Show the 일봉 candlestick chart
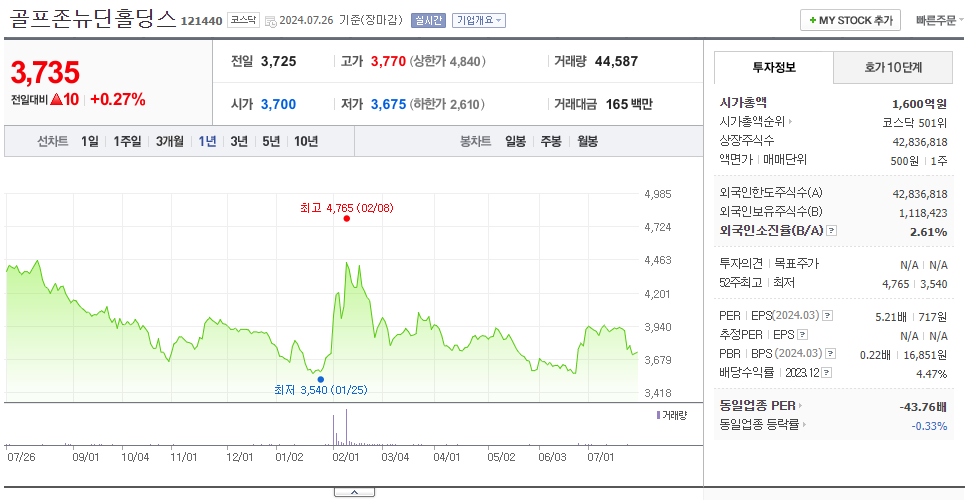The image size is (968, 500). 515,141
